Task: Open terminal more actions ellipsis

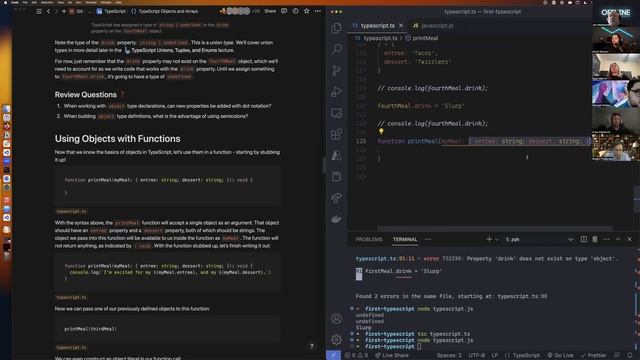Action: pyautogui.click(x=607, y=239)
